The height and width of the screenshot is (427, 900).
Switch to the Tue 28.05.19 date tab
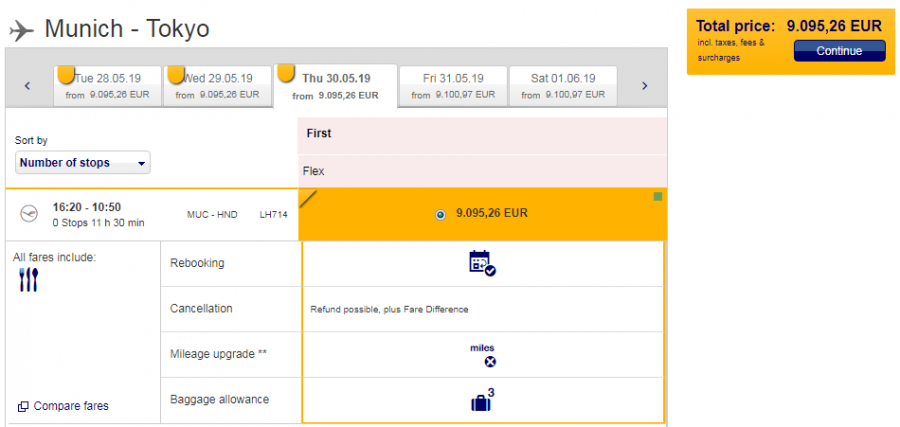107,86
